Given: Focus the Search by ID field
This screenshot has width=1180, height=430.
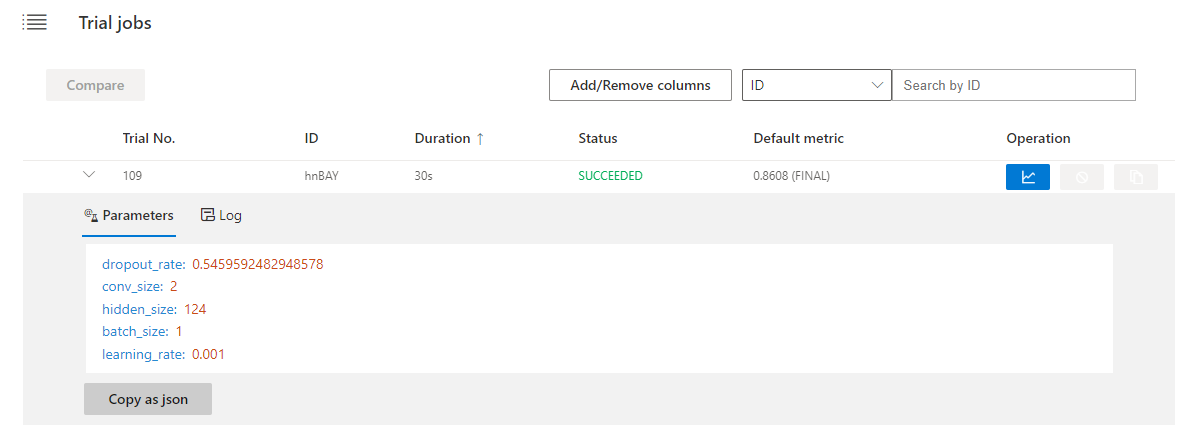Looking at the screenshot, I should click(x=1013, y=85).
